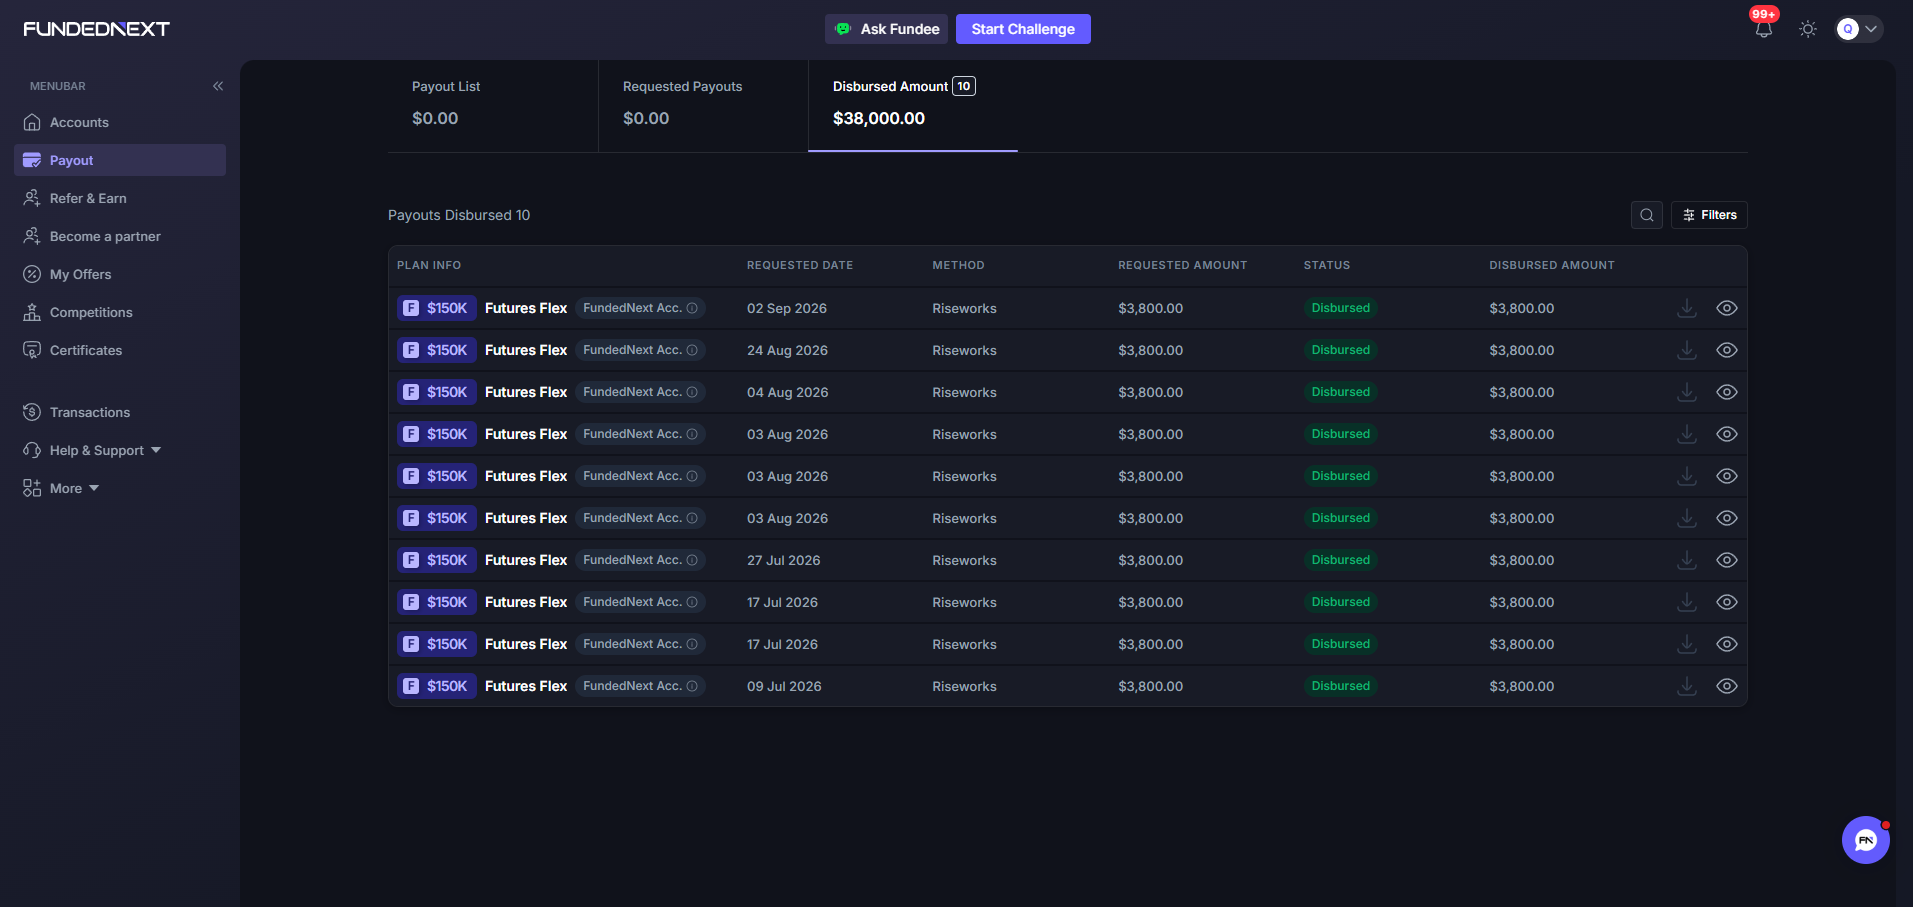The image size is (1913, 907).
Task: Switch to Requested Payouts tab
Action: pos(703,106)
